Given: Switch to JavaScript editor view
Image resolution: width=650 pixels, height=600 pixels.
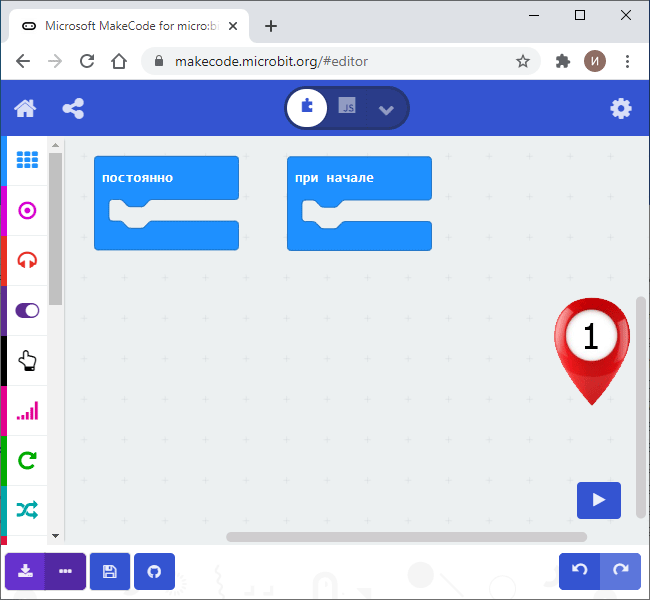Looking at the screenshot, I should tap(347, 106).
